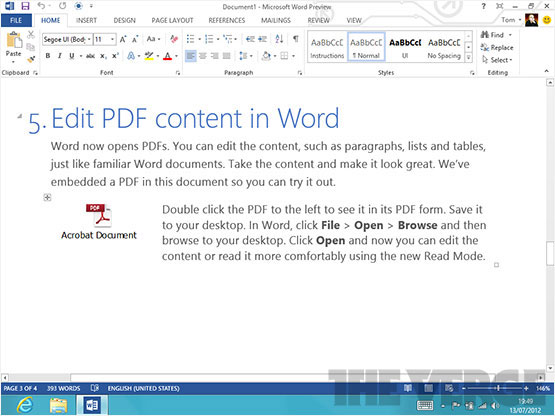Open the Select dropdown in Editing
Image resolution: width=555 pixels, height=416 pixels.
coord(497,60)
